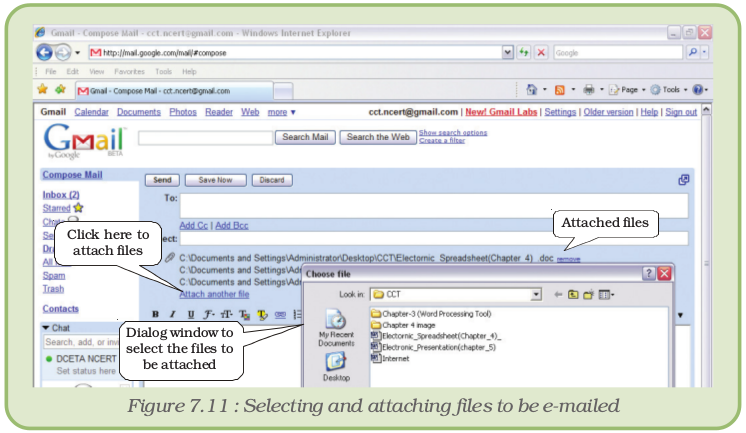The width and height of the screenshot is (746, 433).
Task: Click the red Stop loading icon
Action: 541,52
